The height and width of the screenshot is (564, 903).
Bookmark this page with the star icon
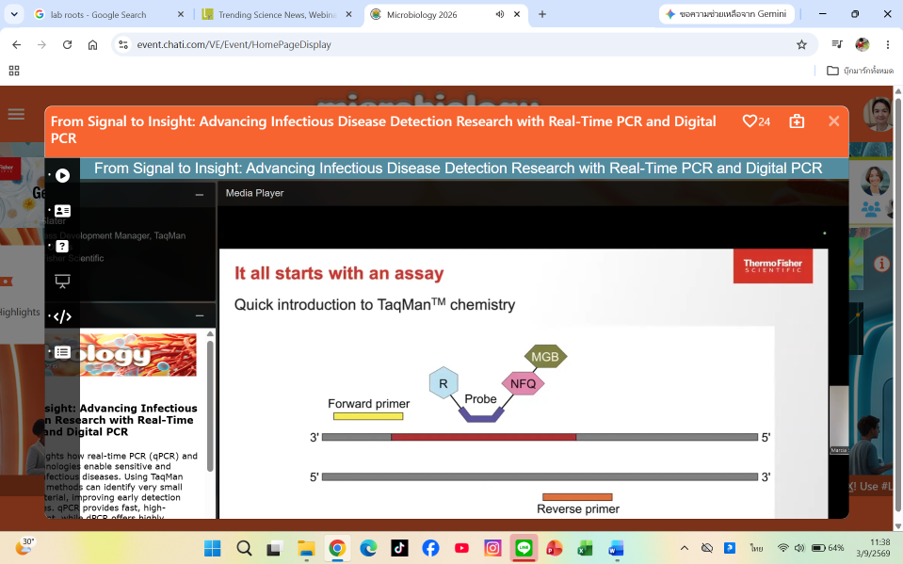801,44
